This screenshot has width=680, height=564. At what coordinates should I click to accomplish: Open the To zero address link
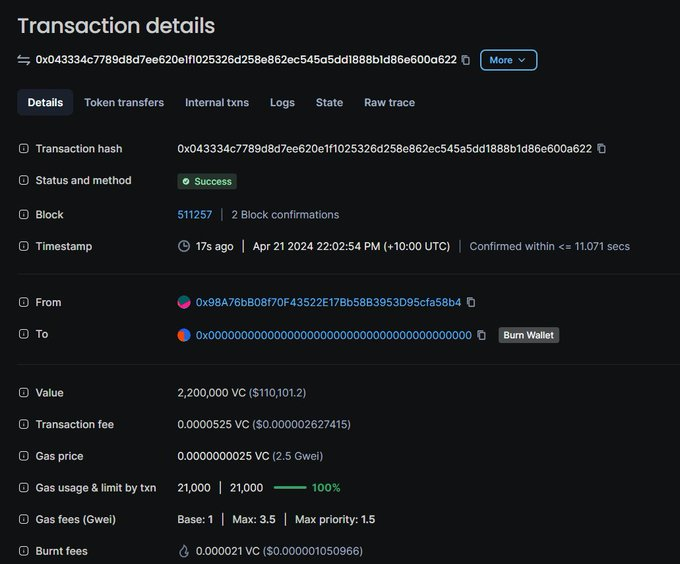coord(333,335)
